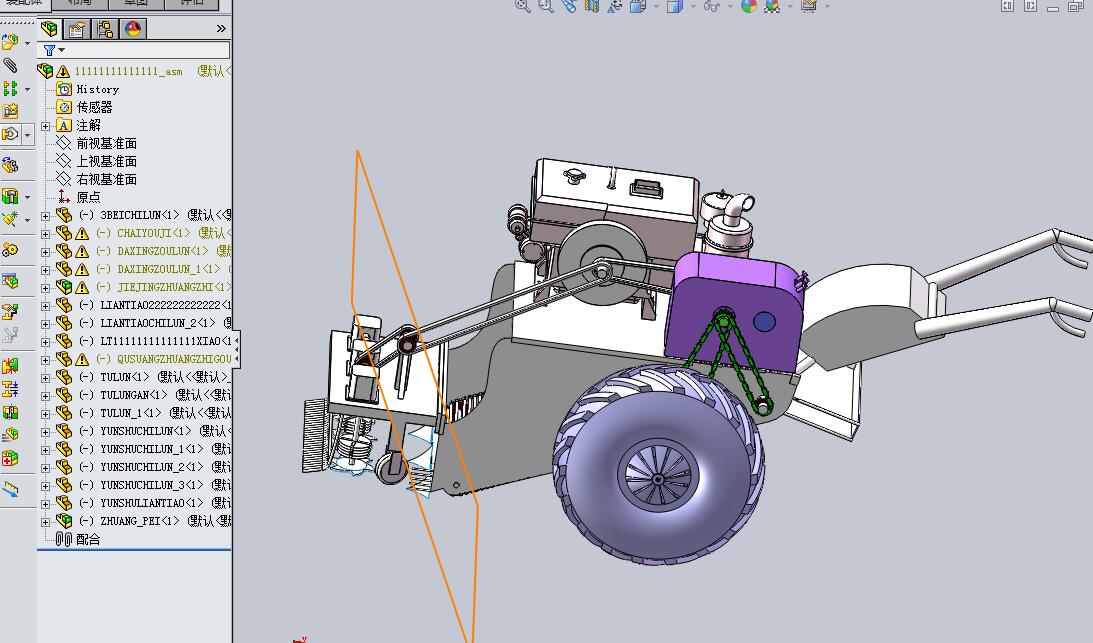Image resolution: width=1093 pixels, height=643 pixels.
Task: Open the Clearance Verification tool
Action: [10, 388]
